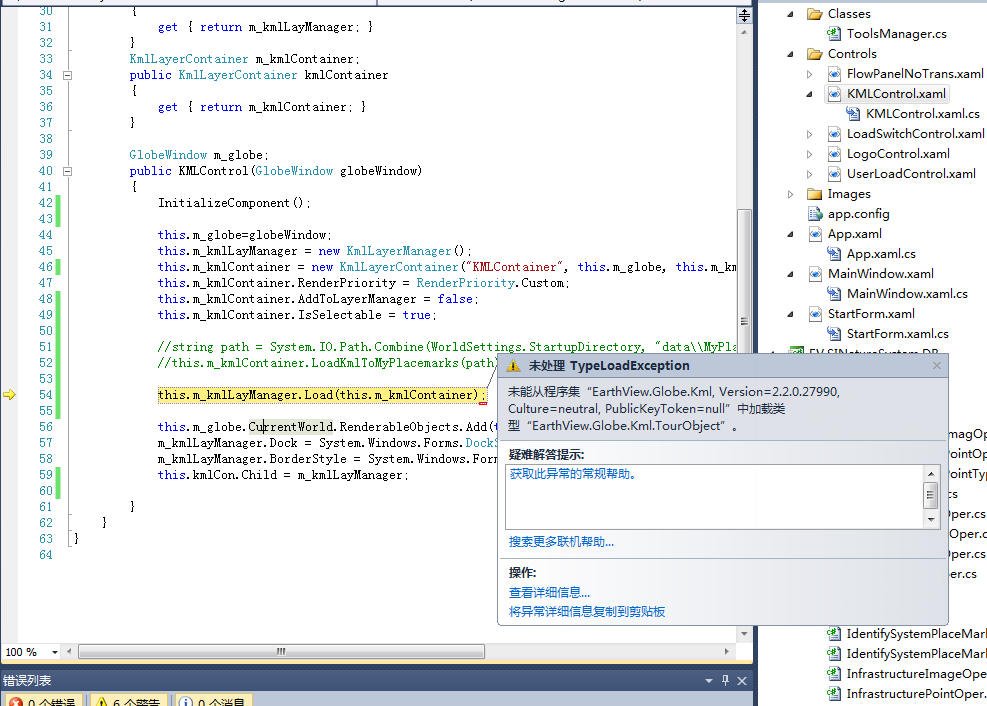Select StartForm.xaml in the solution tree
This screenshot has width=987, height=706.
[x=871, y=314]
